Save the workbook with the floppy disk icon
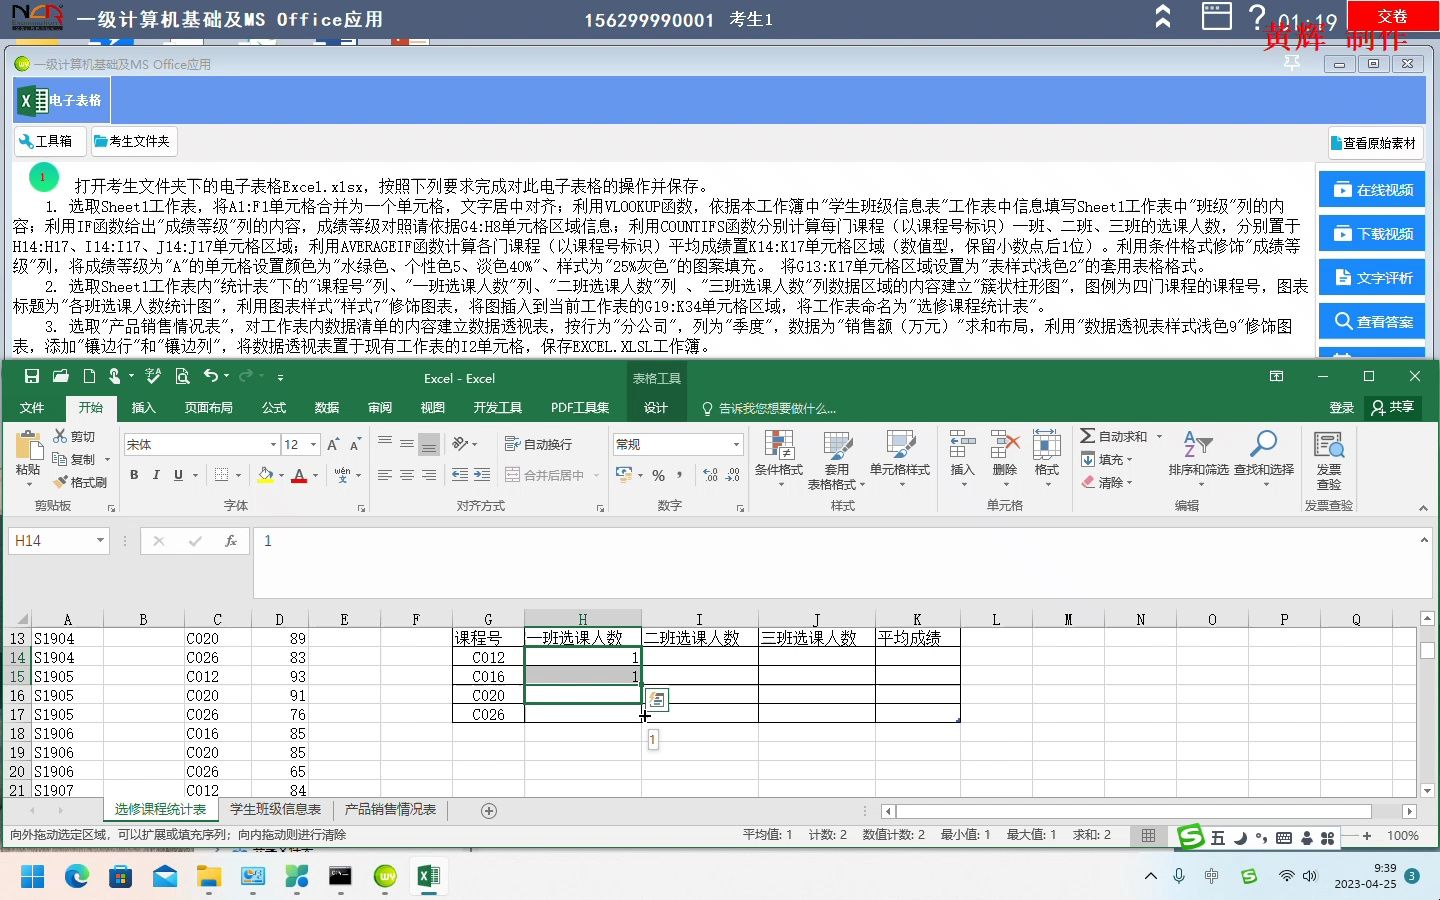Screen dimensions: 1440x900 click(32, 377)
